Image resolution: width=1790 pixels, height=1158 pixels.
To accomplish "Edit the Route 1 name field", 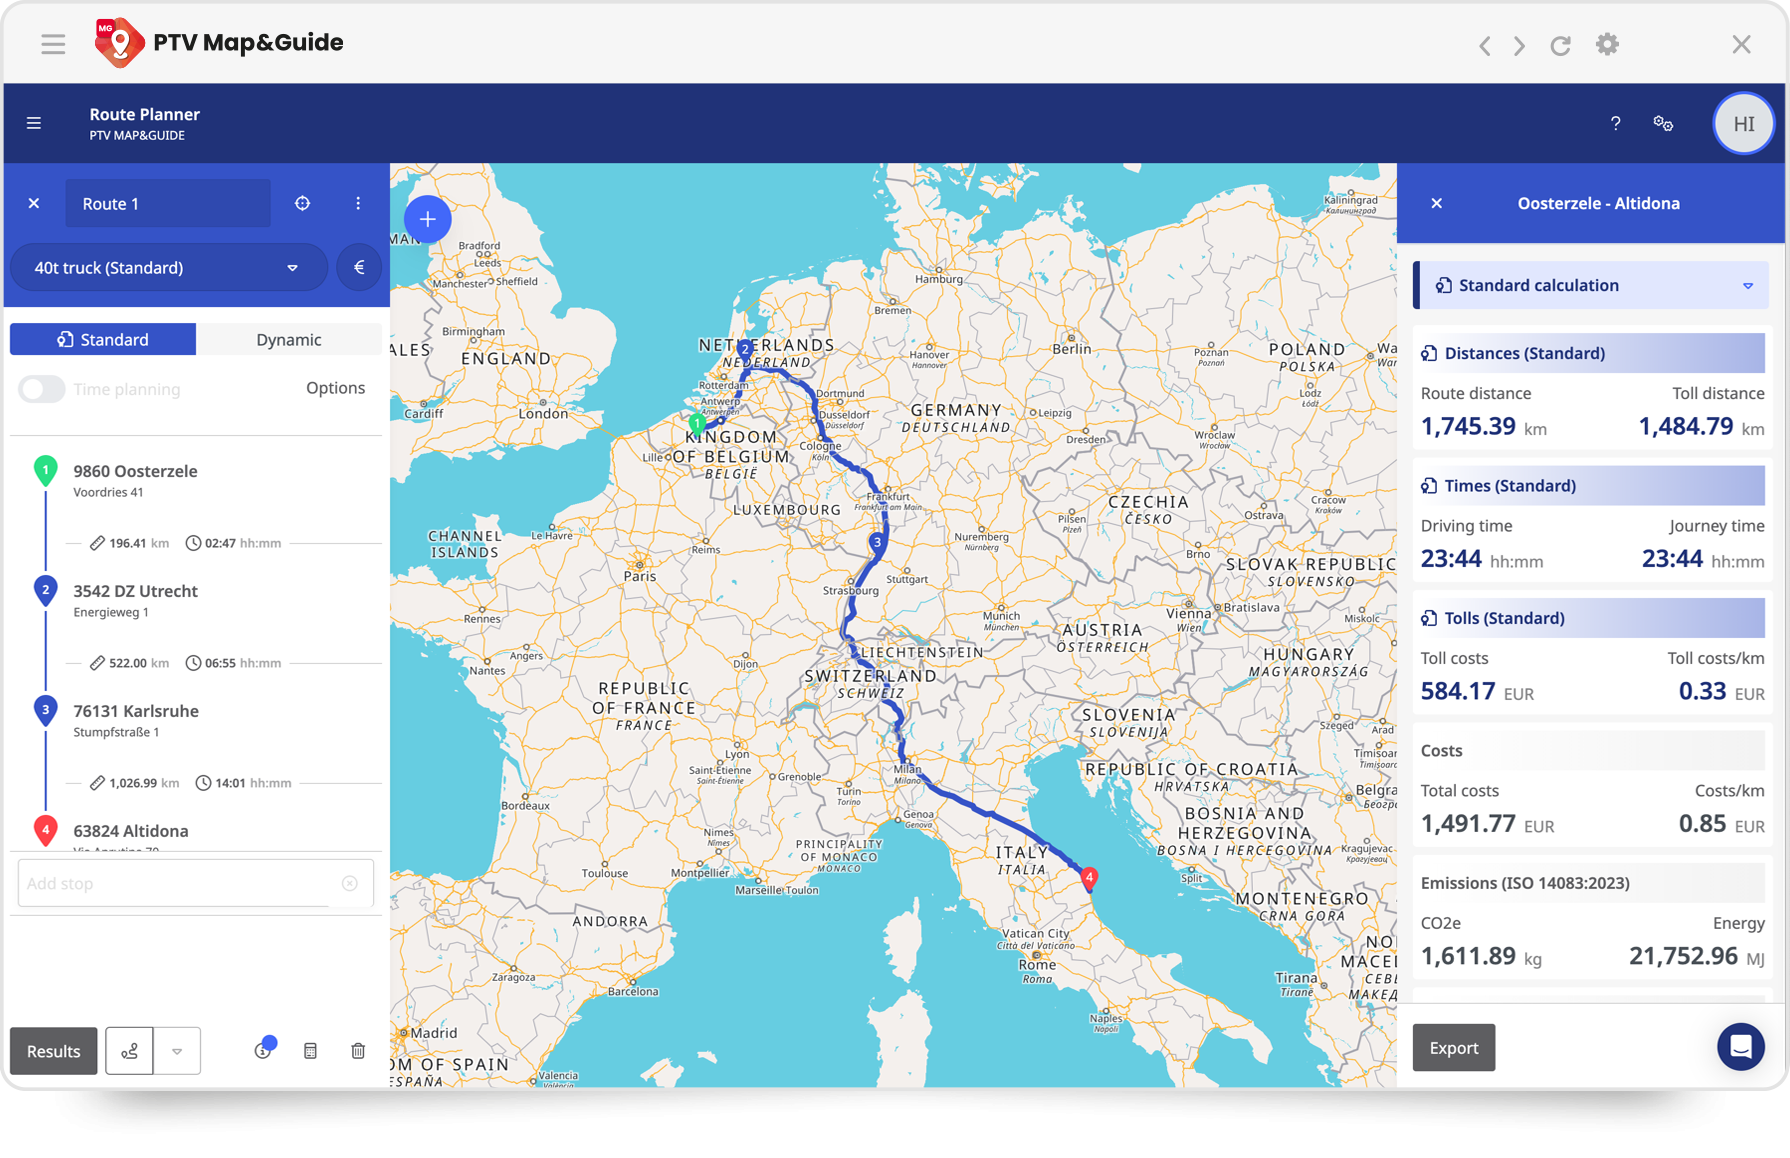I will pos(168,203).
